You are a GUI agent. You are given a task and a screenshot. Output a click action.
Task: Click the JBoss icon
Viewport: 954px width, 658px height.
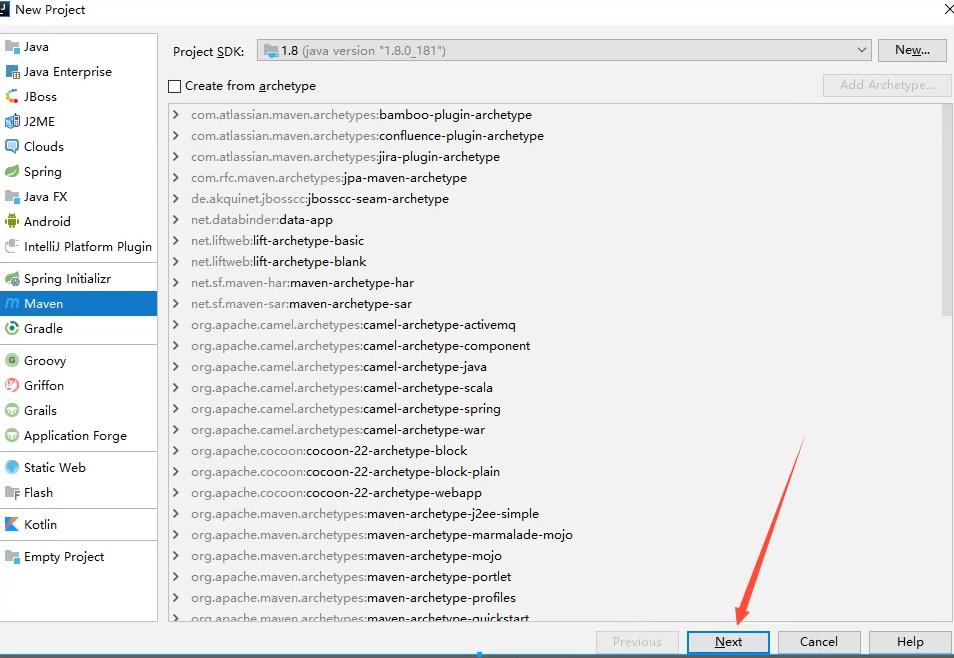pyautogui.click(x=12, y=97)
